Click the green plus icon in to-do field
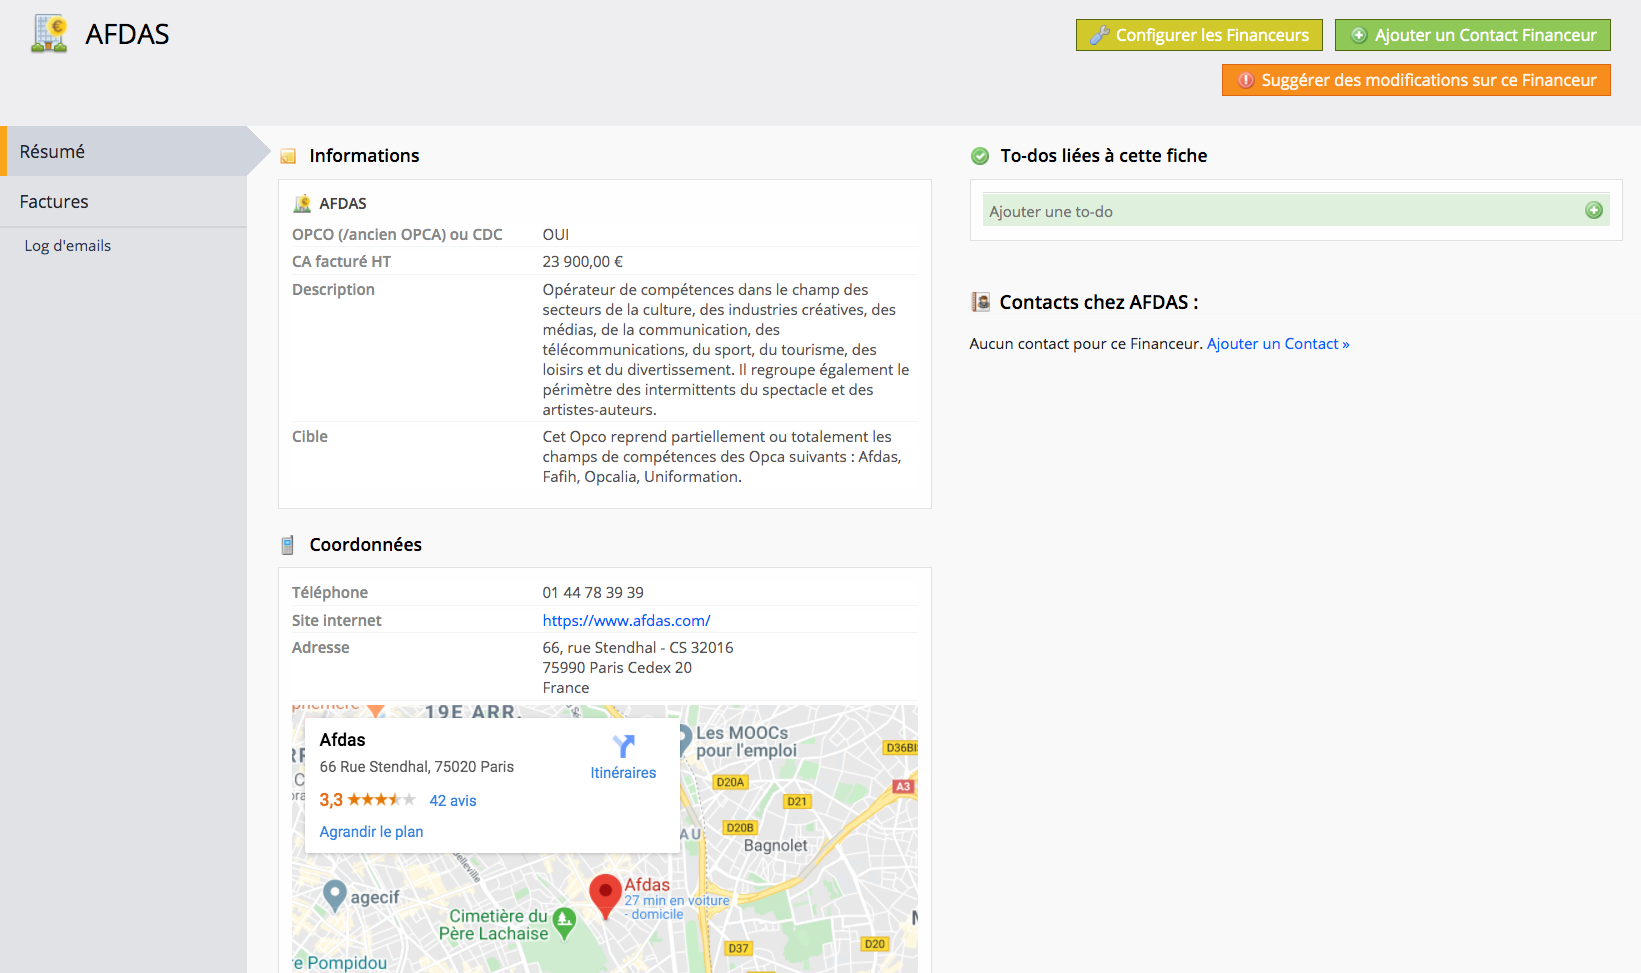Image resolution: width=1641 pixels, height=973 pixels. (1594, 210)
